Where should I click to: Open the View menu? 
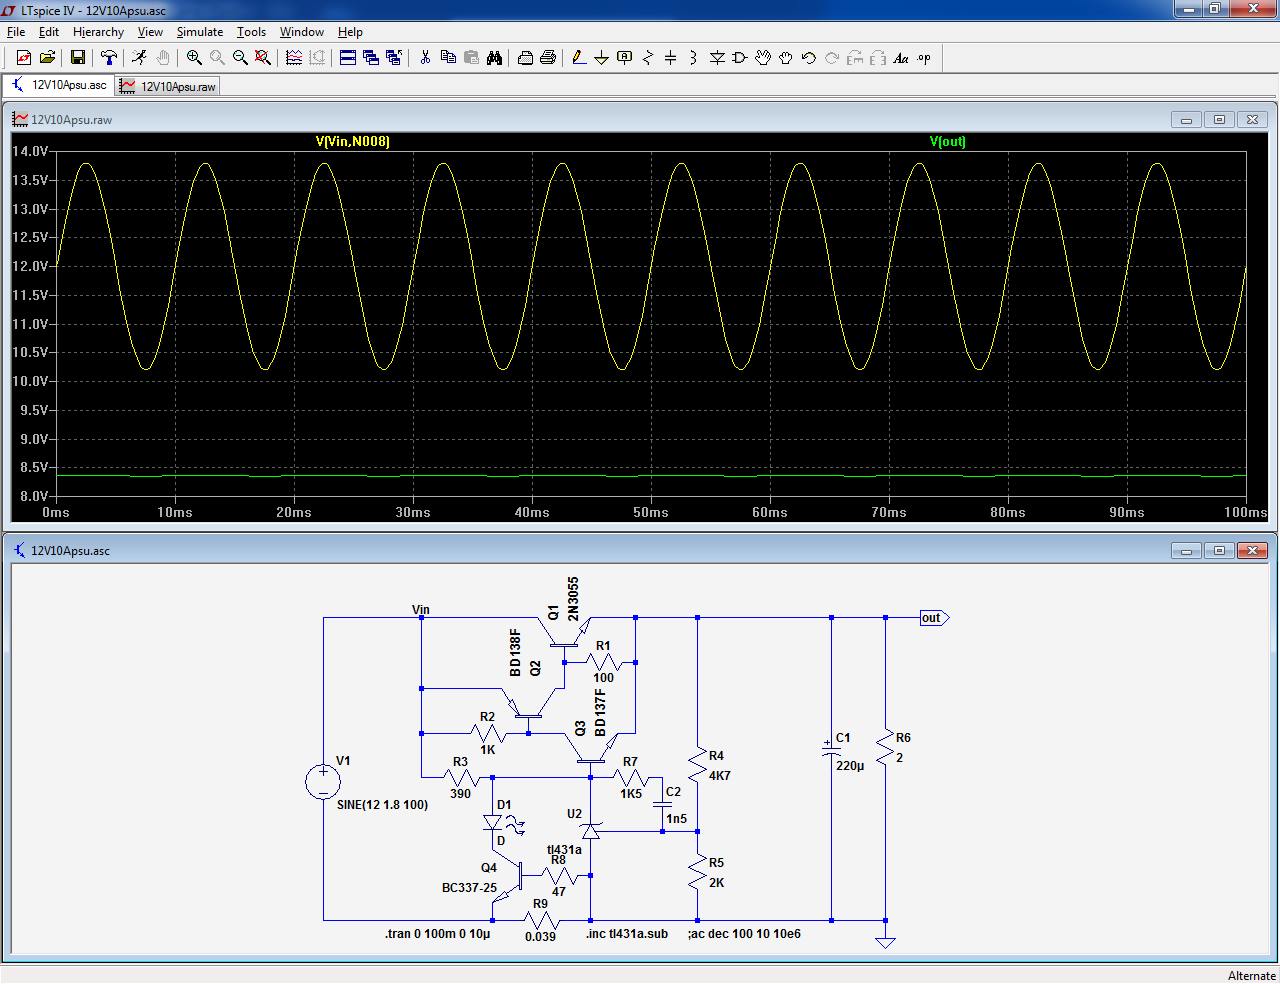[150, 32]
